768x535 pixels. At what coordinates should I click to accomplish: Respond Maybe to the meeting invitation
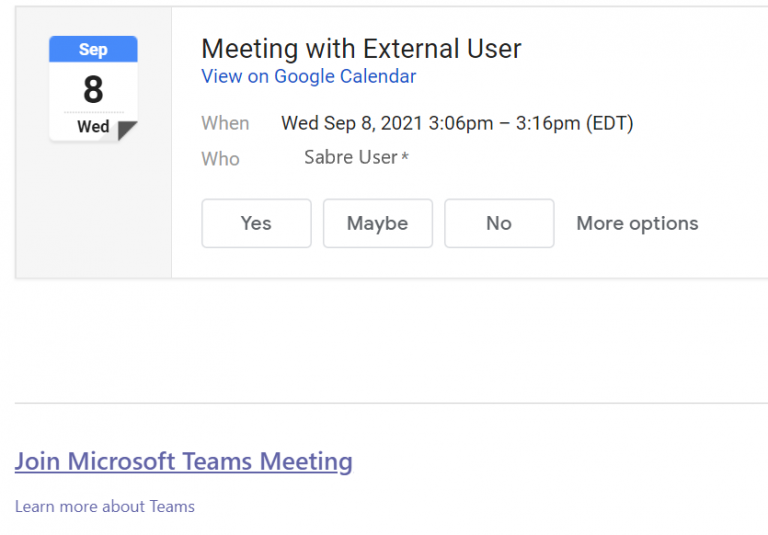click(377, 223)
